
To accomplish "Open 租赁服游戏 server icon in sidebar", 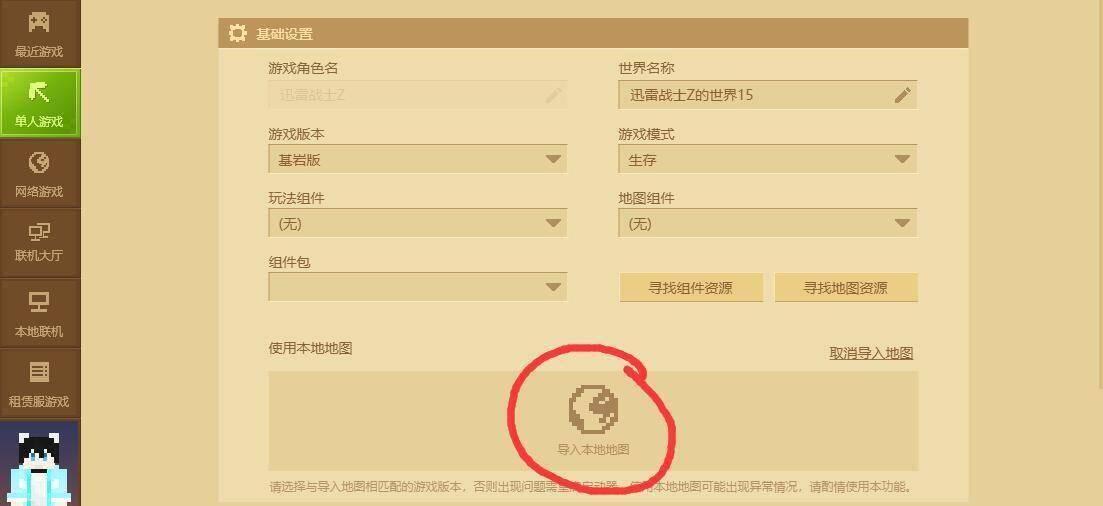I will [39, 372].
